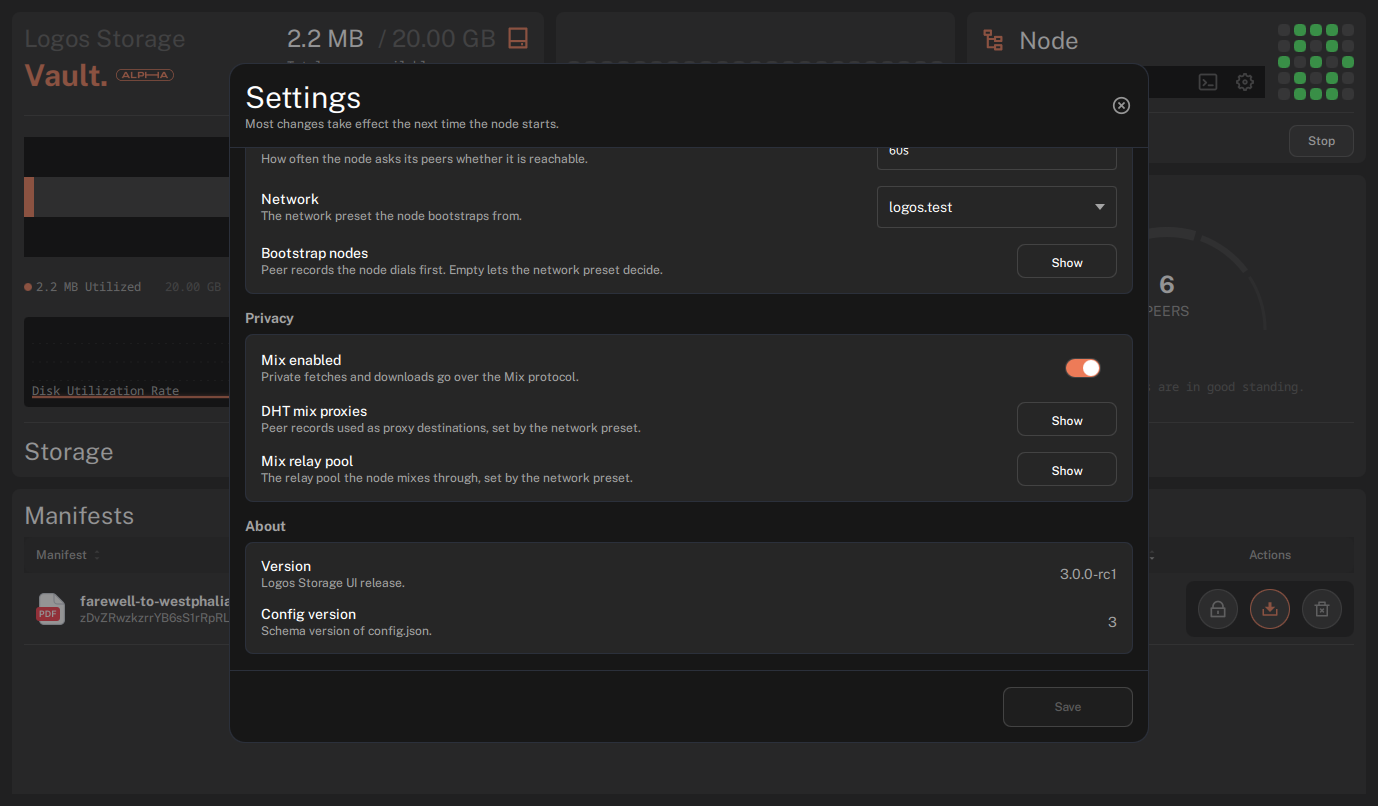The width and height of the screenshot is (1378, 806).
Task: Focus the reachability interval field showing 60s
Action: pos(997,156)
